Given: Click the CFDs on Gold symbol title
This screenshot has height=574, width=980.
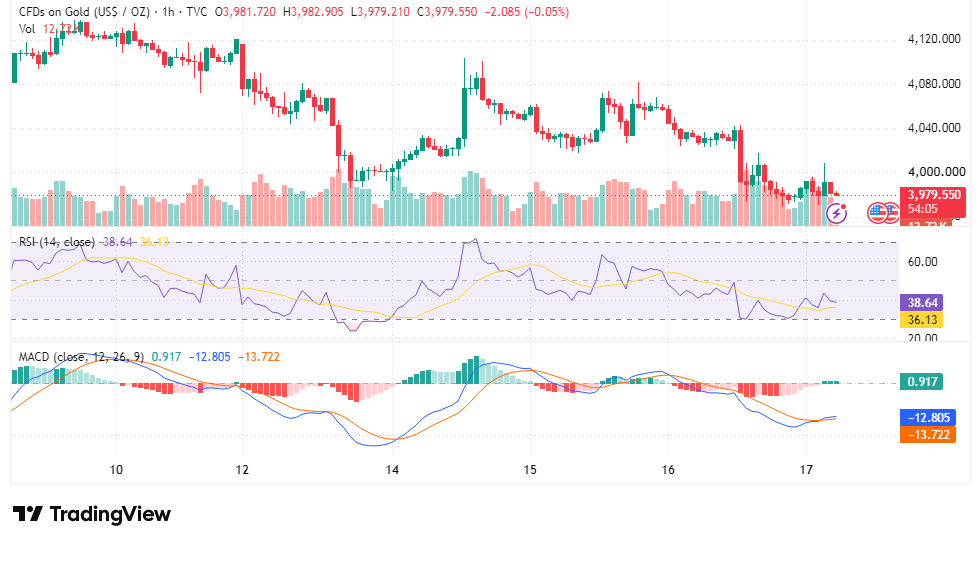Looking at the screenshot, I should (x=84, y=12).
